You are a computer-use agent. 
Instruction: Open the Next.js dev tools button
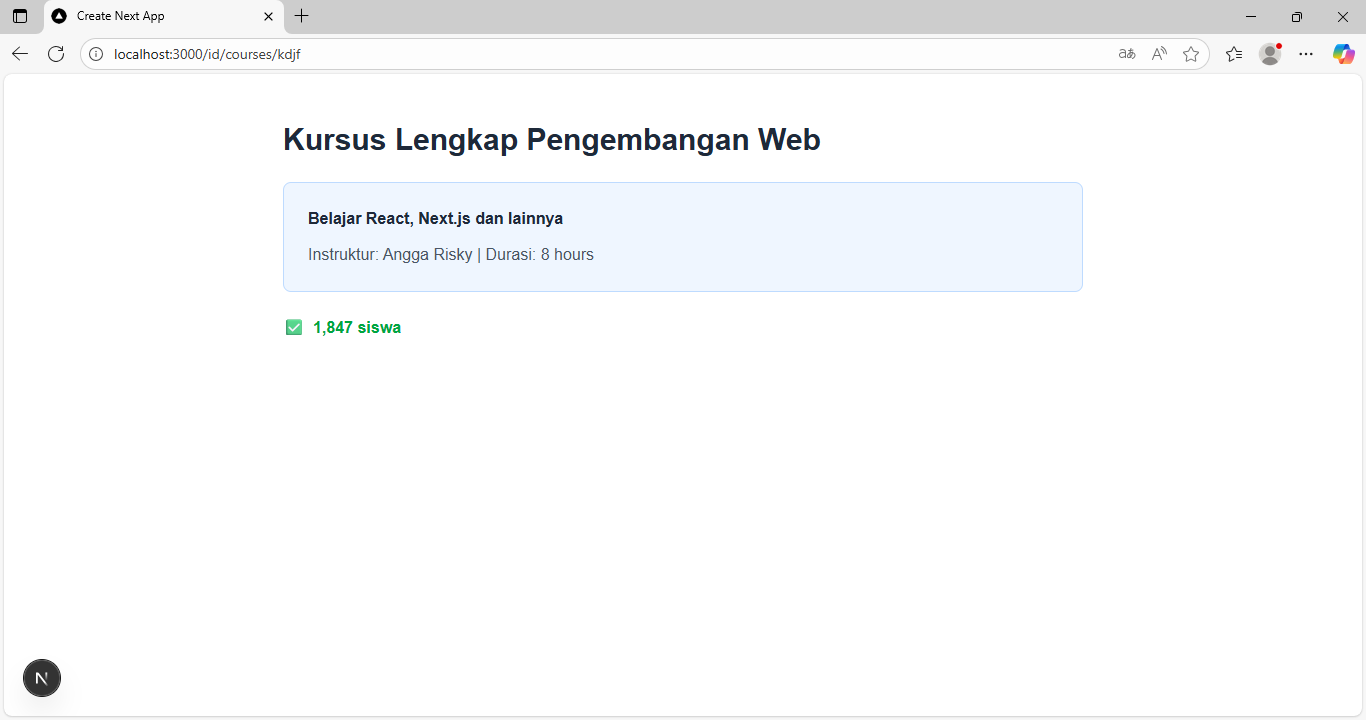(42, 678)
